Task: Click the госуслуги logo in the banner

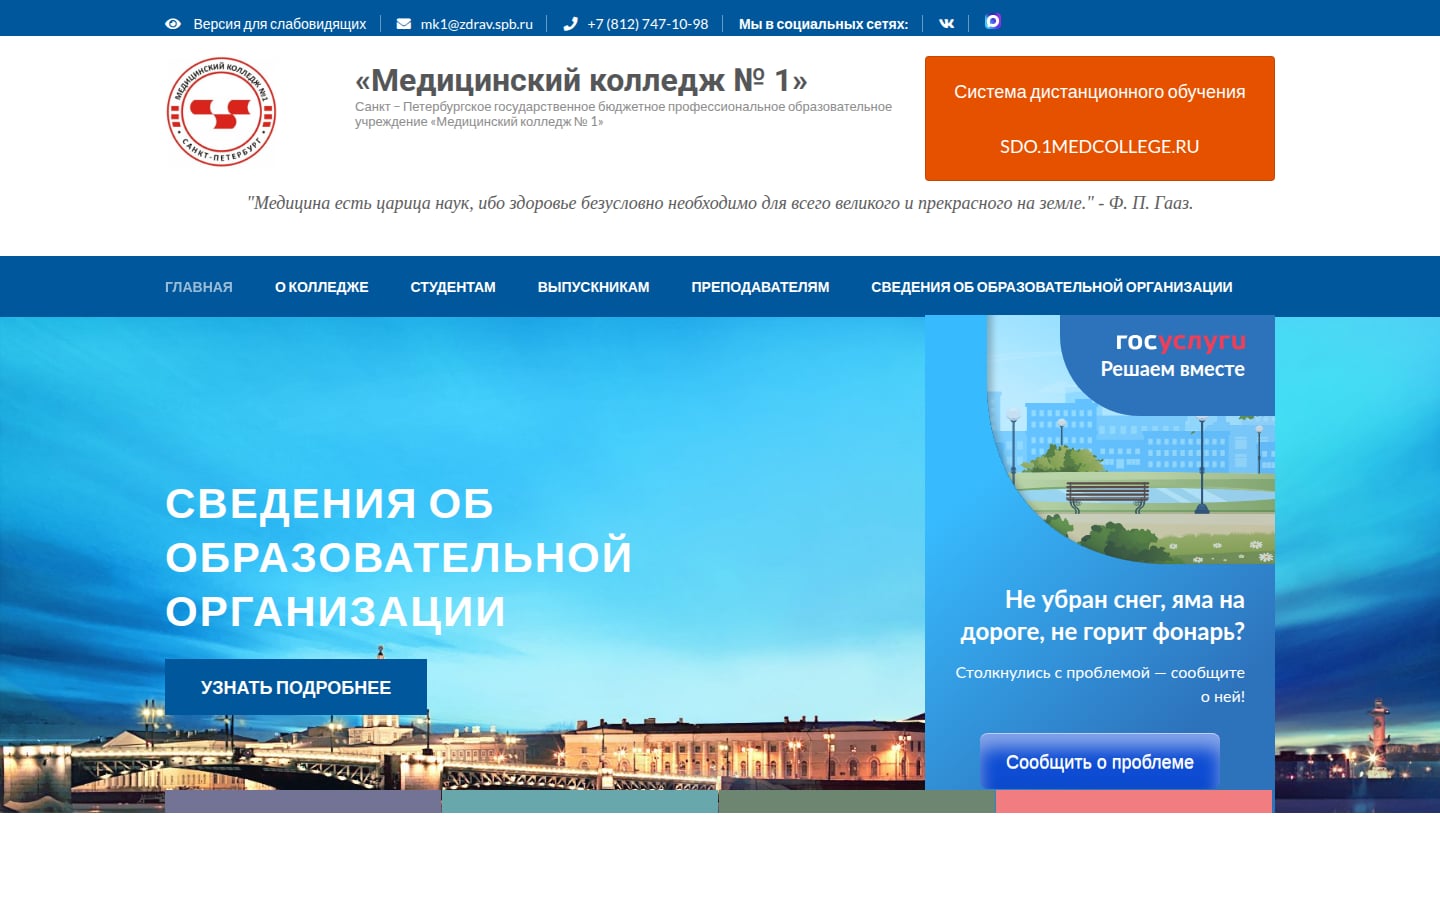Action: (x=1180, y=341)
